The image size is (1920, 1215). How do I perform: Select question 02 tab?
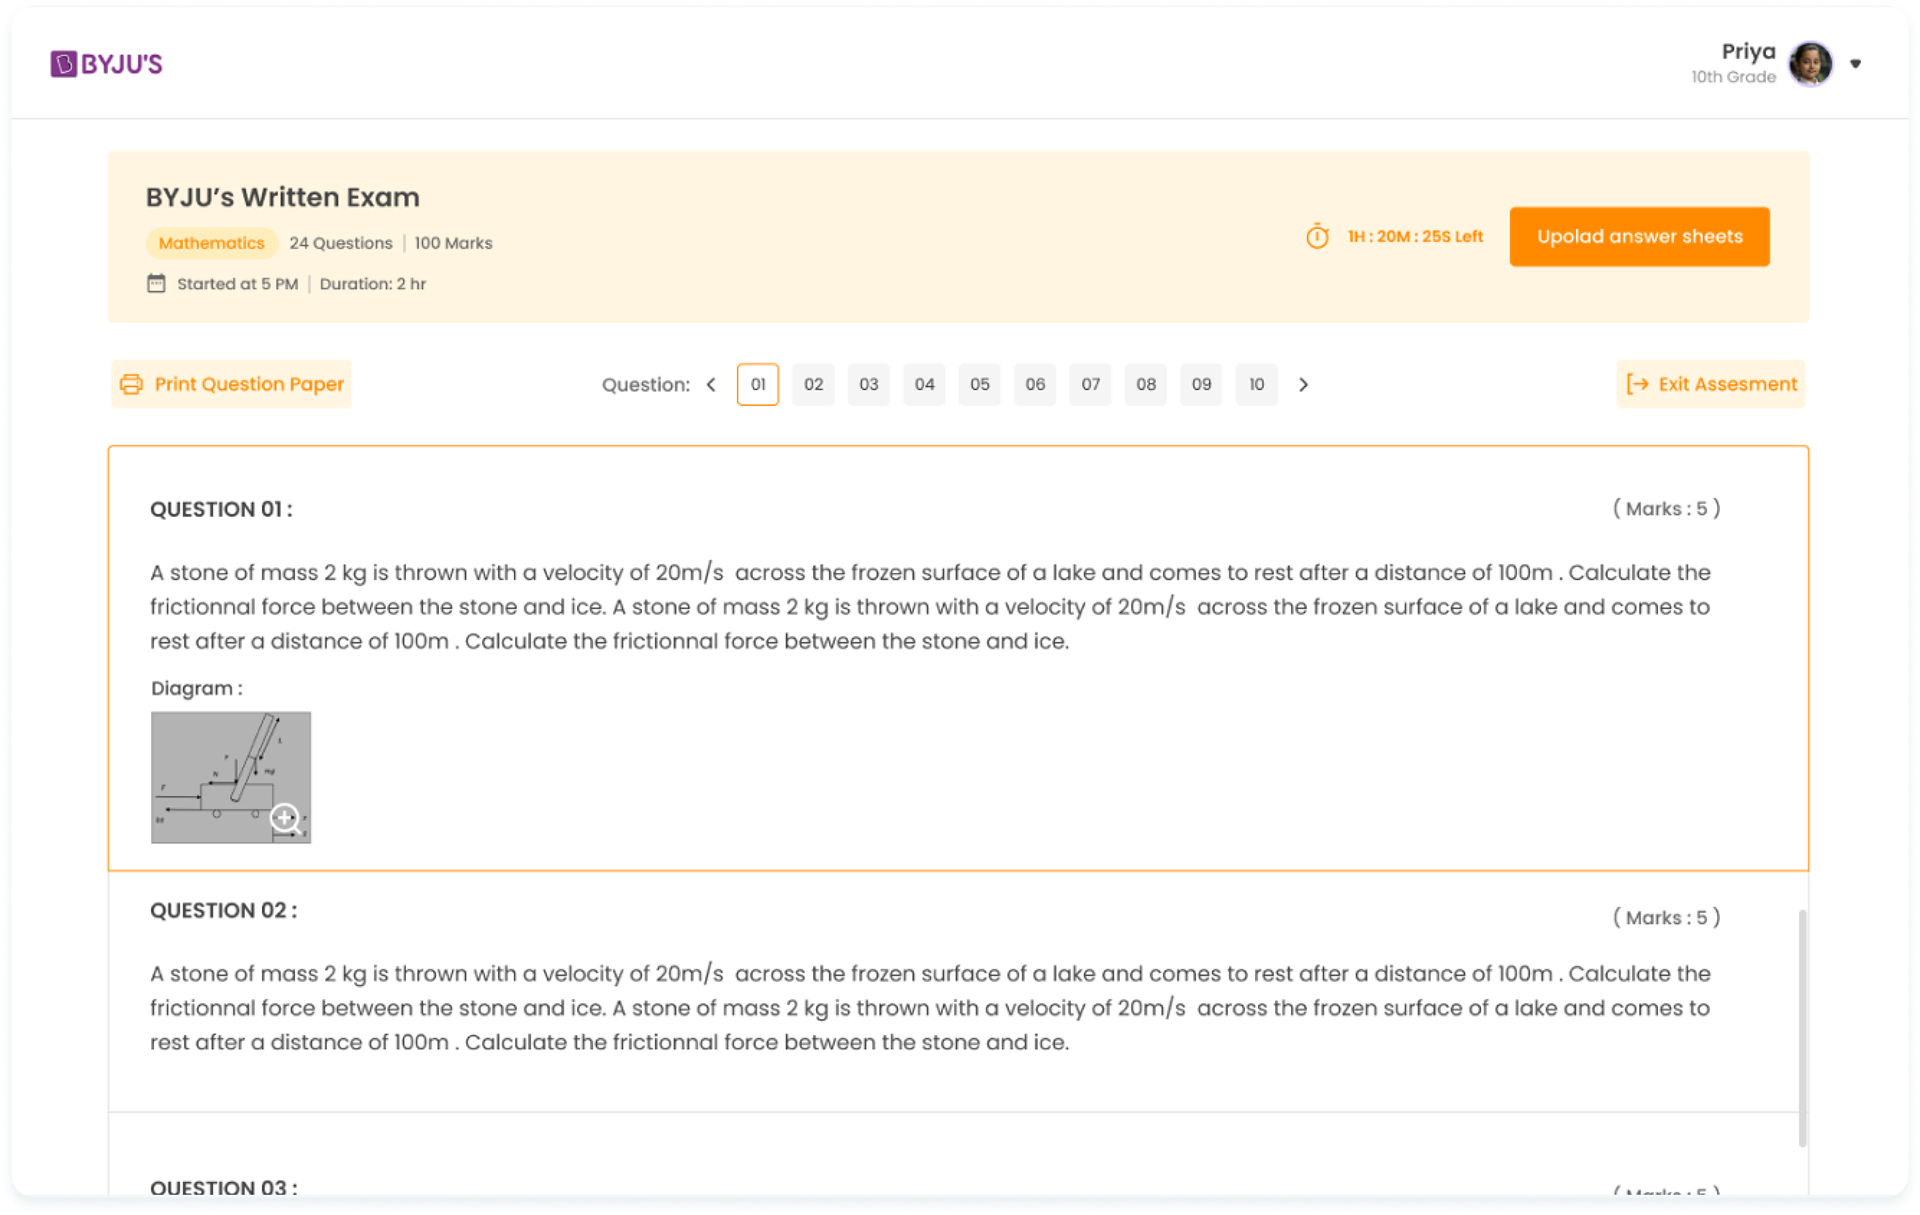[813, 385]
